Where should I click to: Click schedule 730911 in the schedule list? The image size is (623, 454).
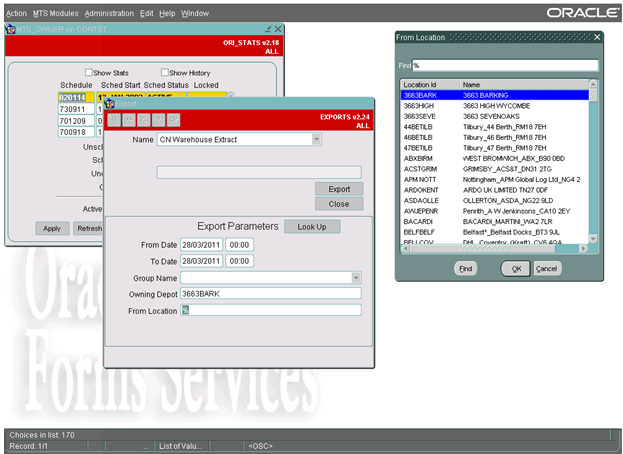click(76, 109)
